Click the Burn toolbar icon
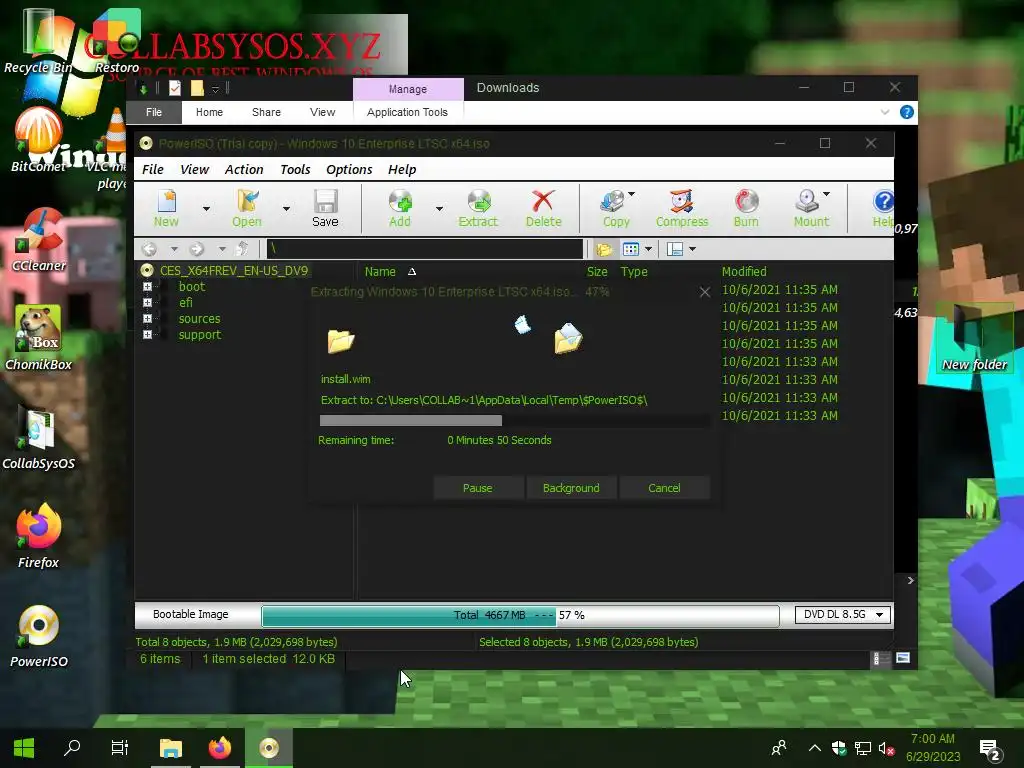The width and height of the screenshot is (1024, 768). pyautogui.click(x=746, y=208)
